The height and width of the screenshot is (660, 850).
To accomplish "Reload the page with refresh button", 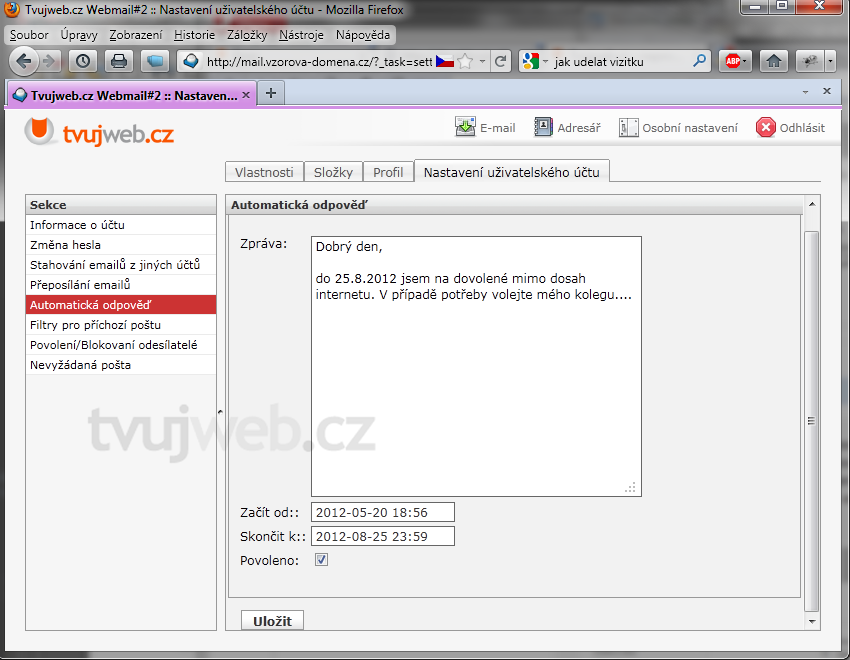I will (501, 61).
